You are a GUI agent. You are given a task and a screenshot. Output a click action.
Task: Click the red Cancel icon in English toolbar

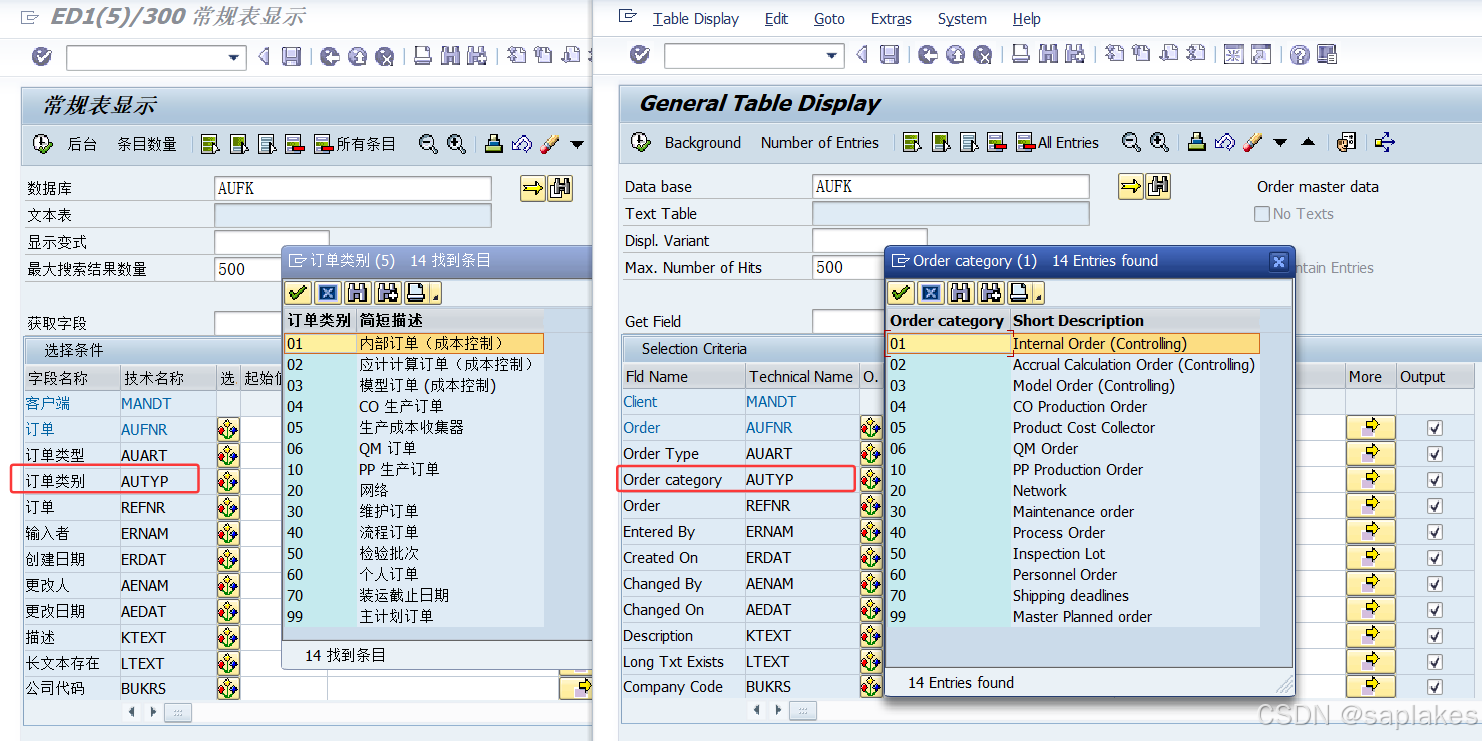[983, 55]
